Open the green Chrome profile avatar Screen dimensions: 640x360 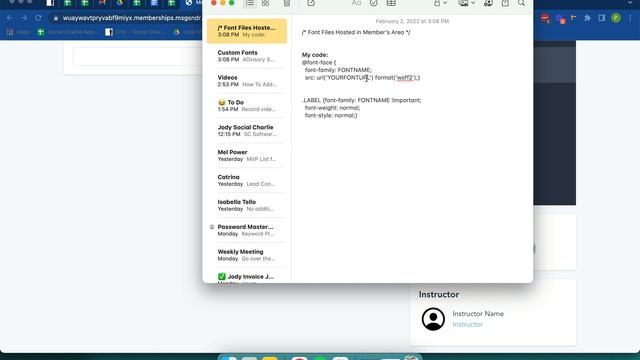616,18
